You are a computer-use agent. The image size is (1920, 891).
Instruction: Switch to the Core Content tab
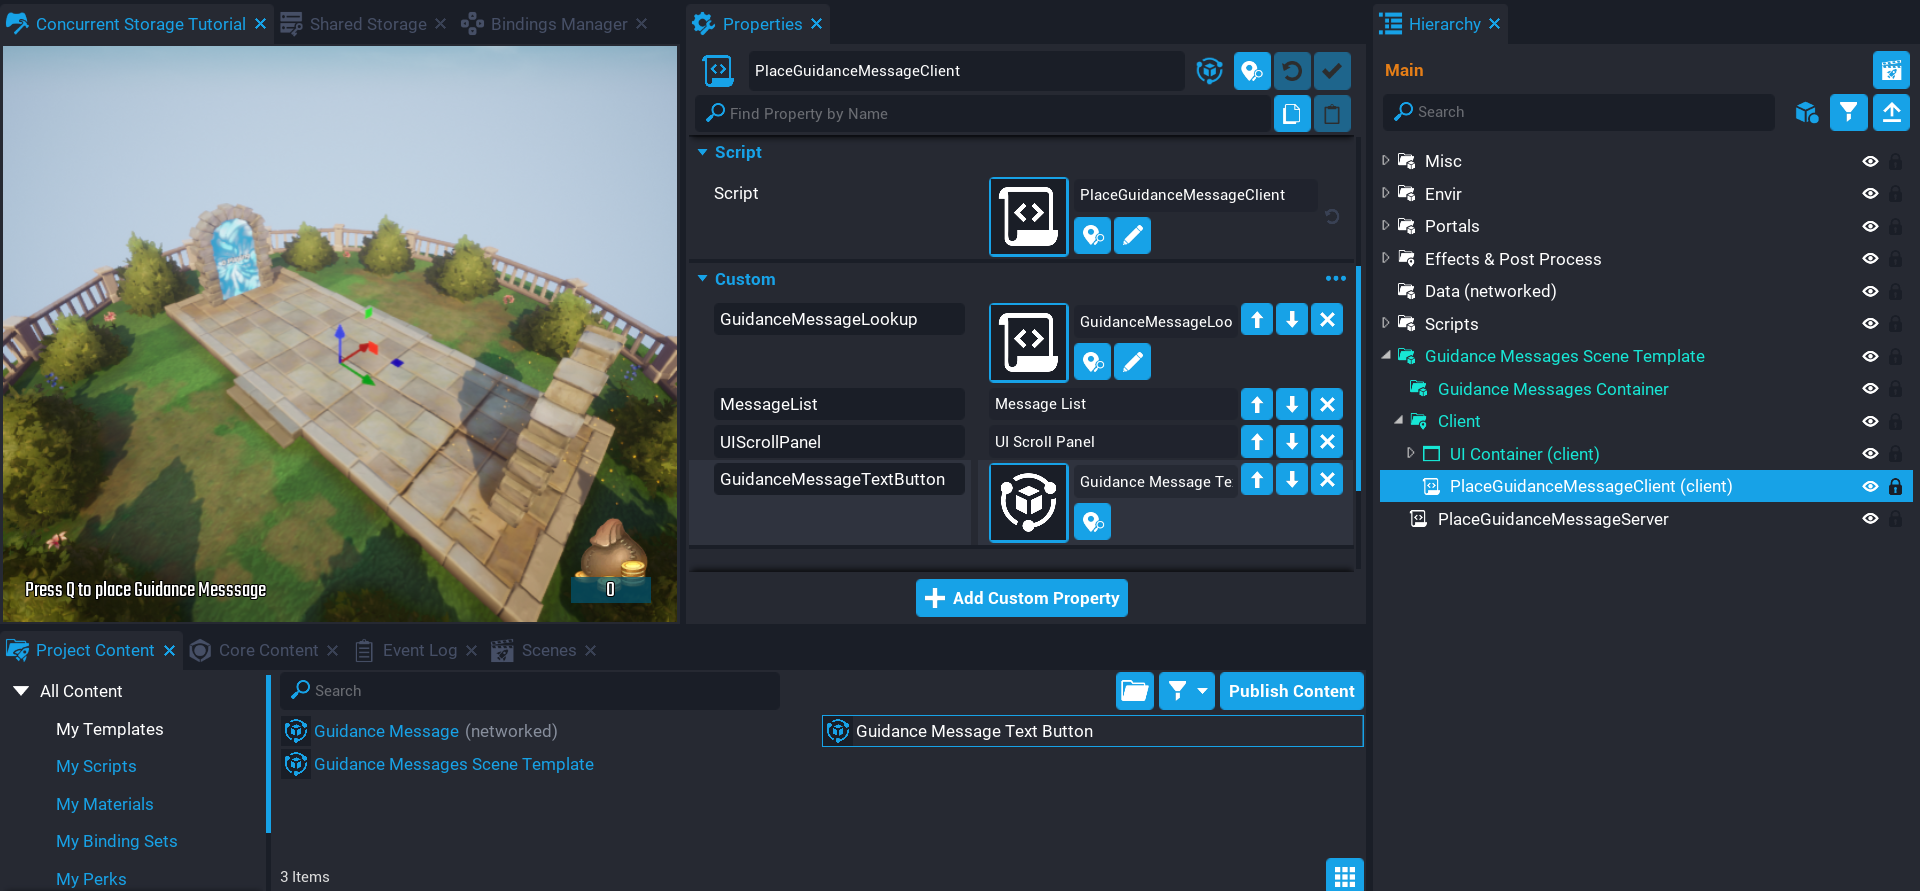(x=267, y=650)
